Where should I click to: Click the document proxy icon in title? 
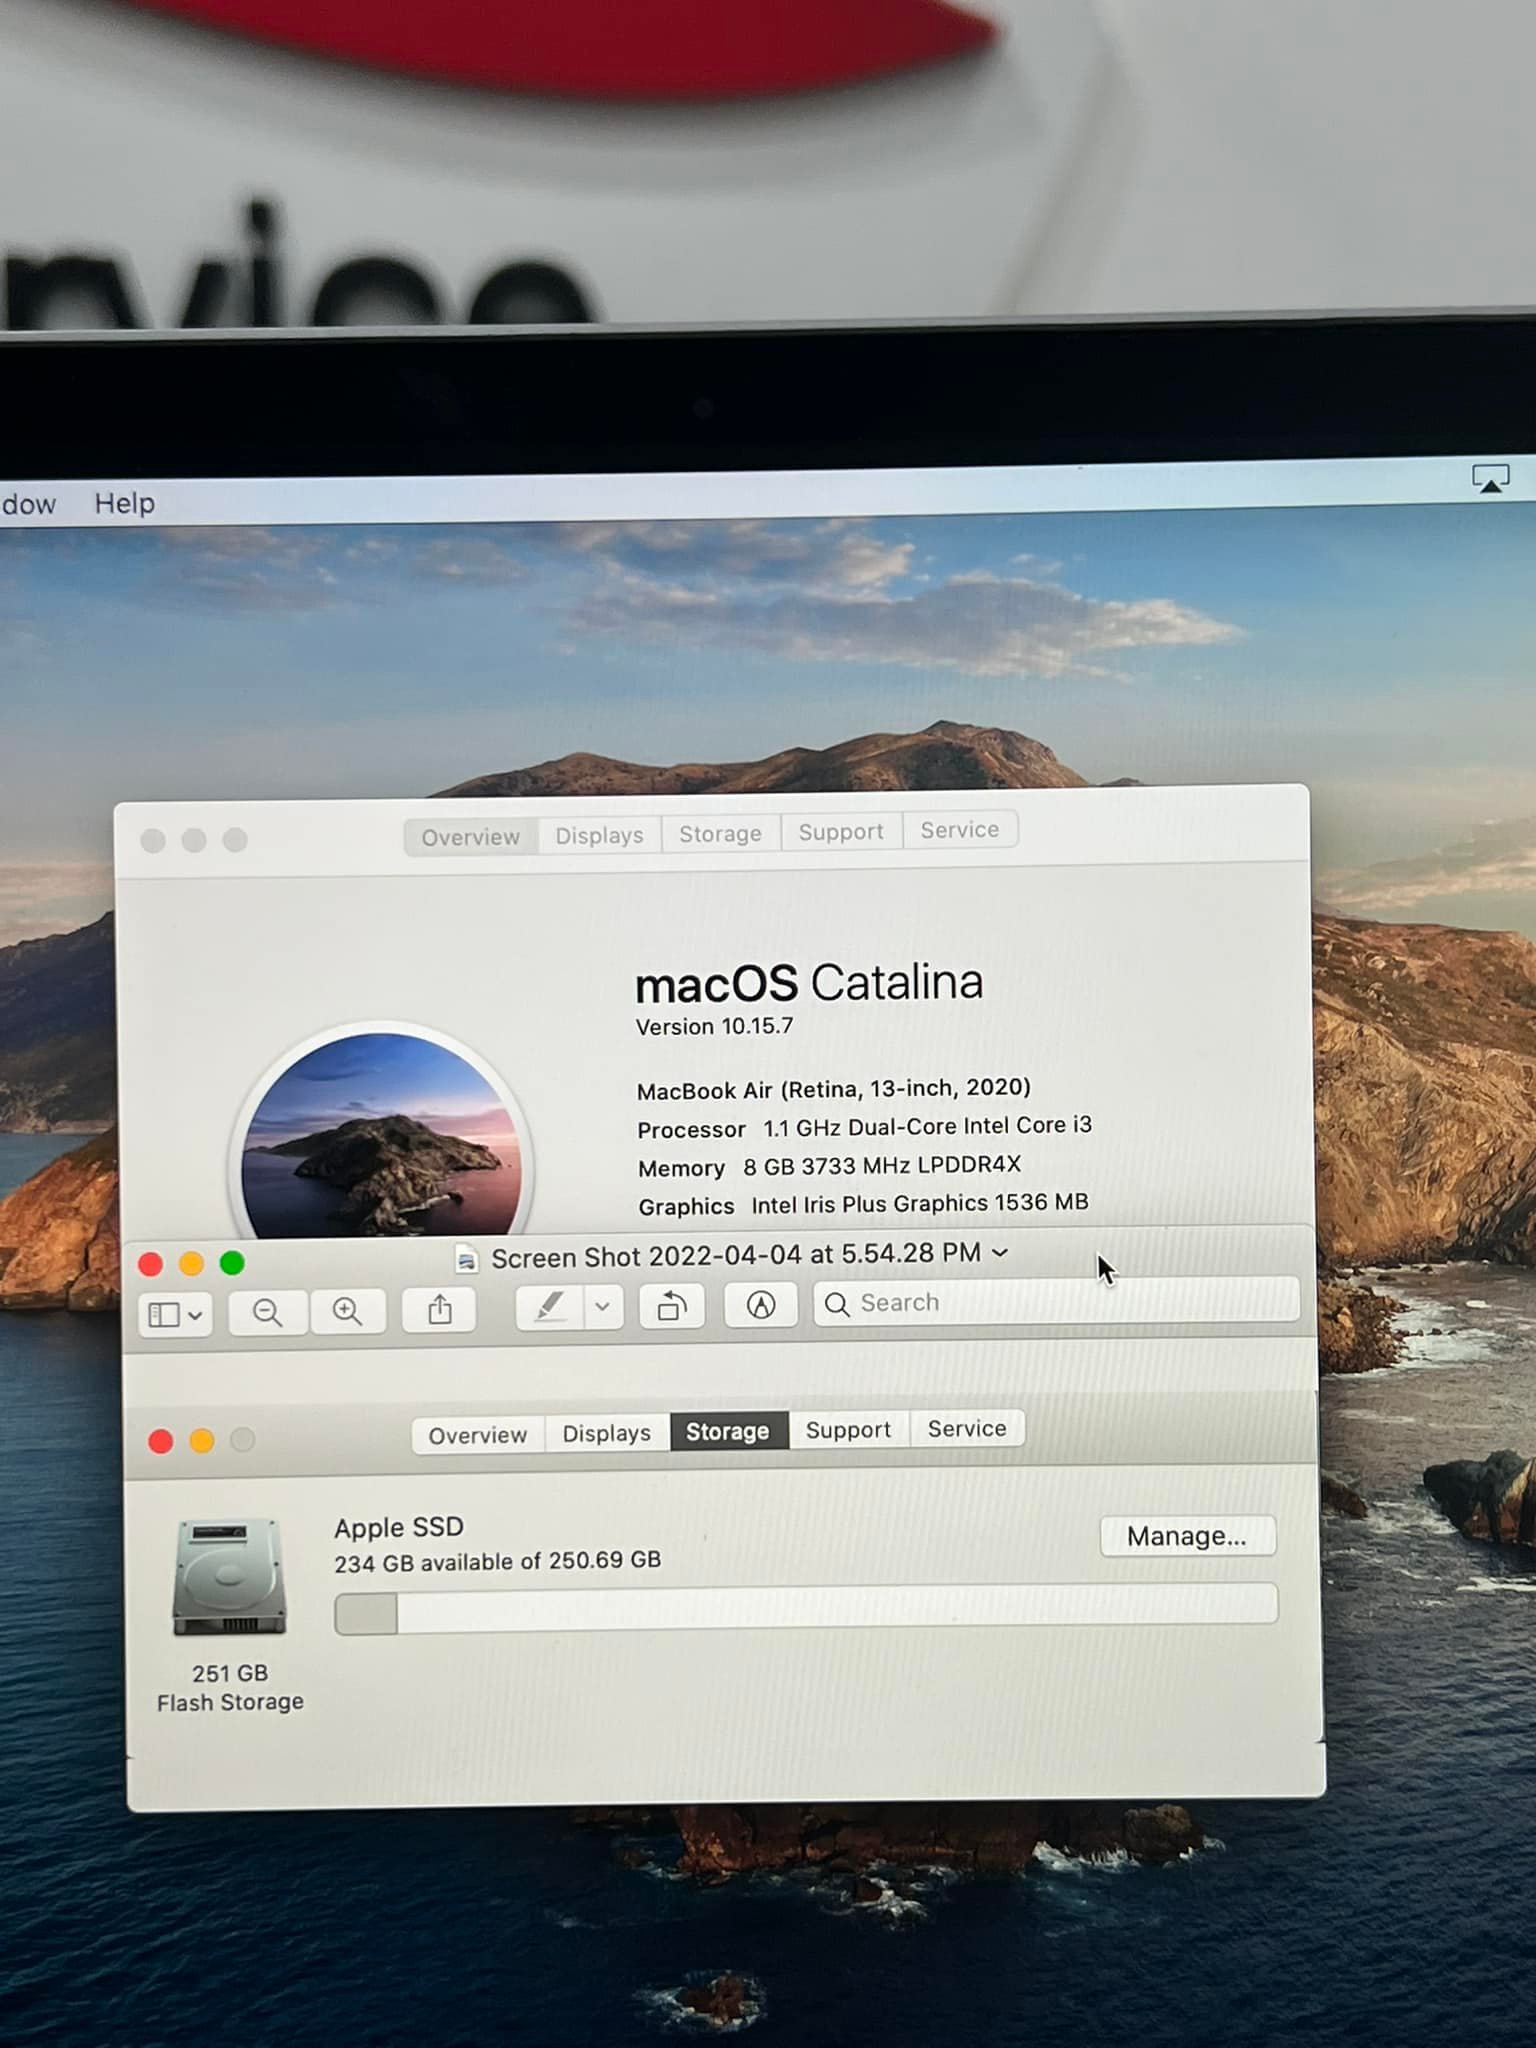pyautogui.click(x=466, y=1259)
